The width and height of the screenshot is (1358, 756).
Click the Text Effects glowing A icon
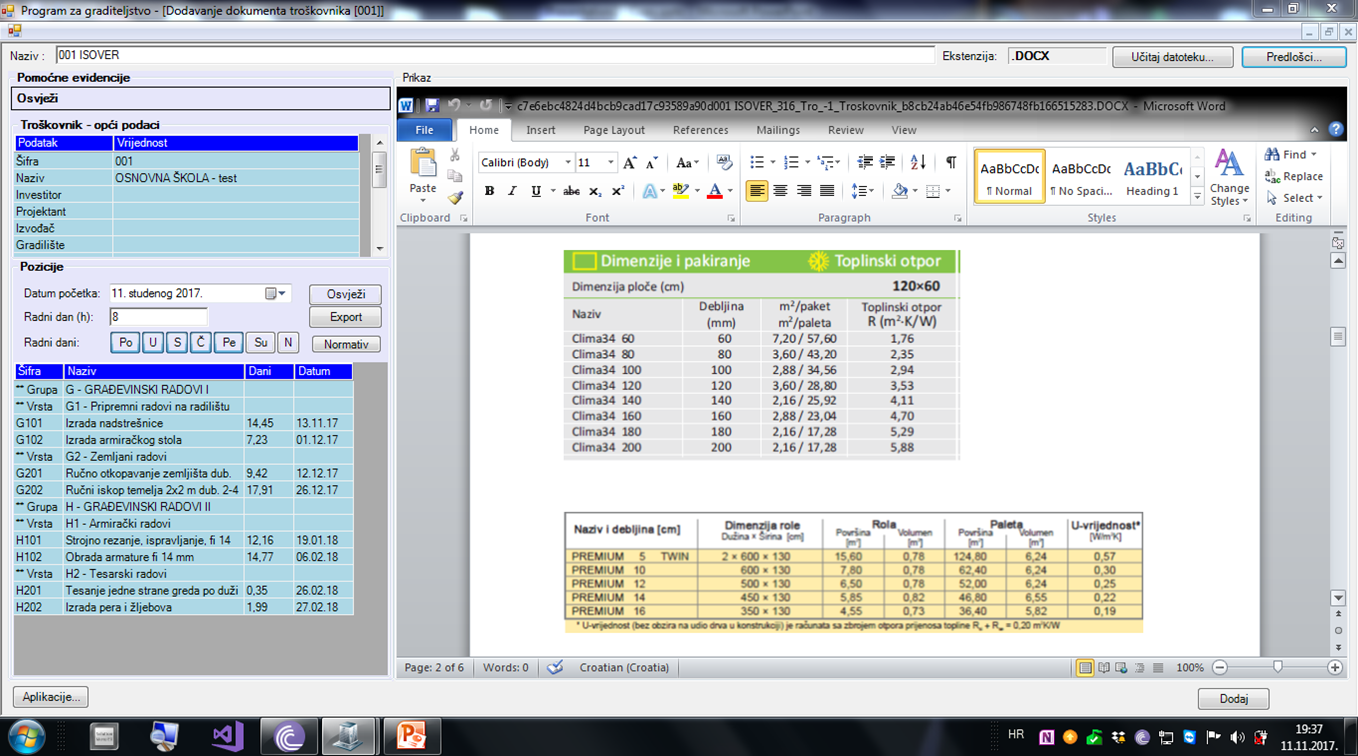tap(648, 191)
